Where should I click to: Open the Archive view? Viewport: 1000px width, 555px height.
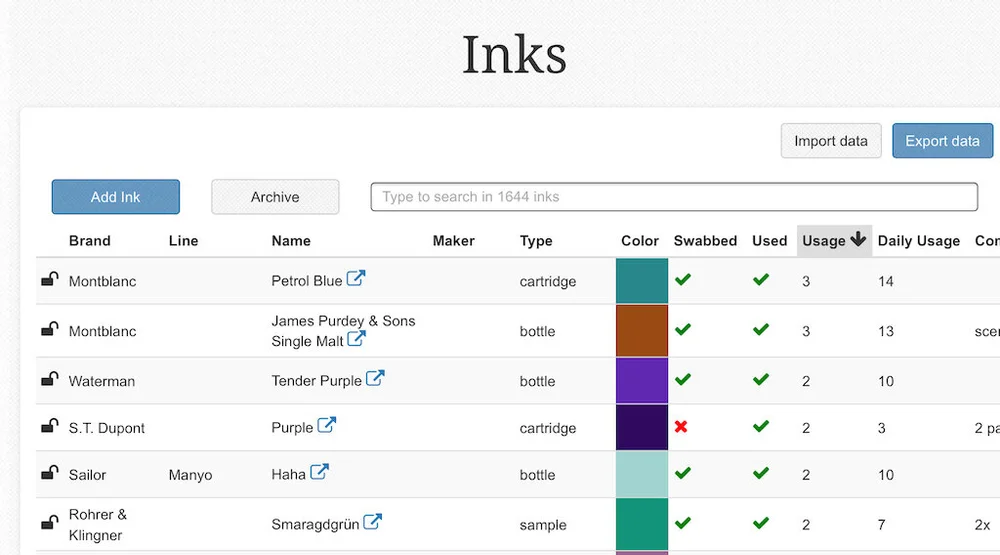[275, 196]
